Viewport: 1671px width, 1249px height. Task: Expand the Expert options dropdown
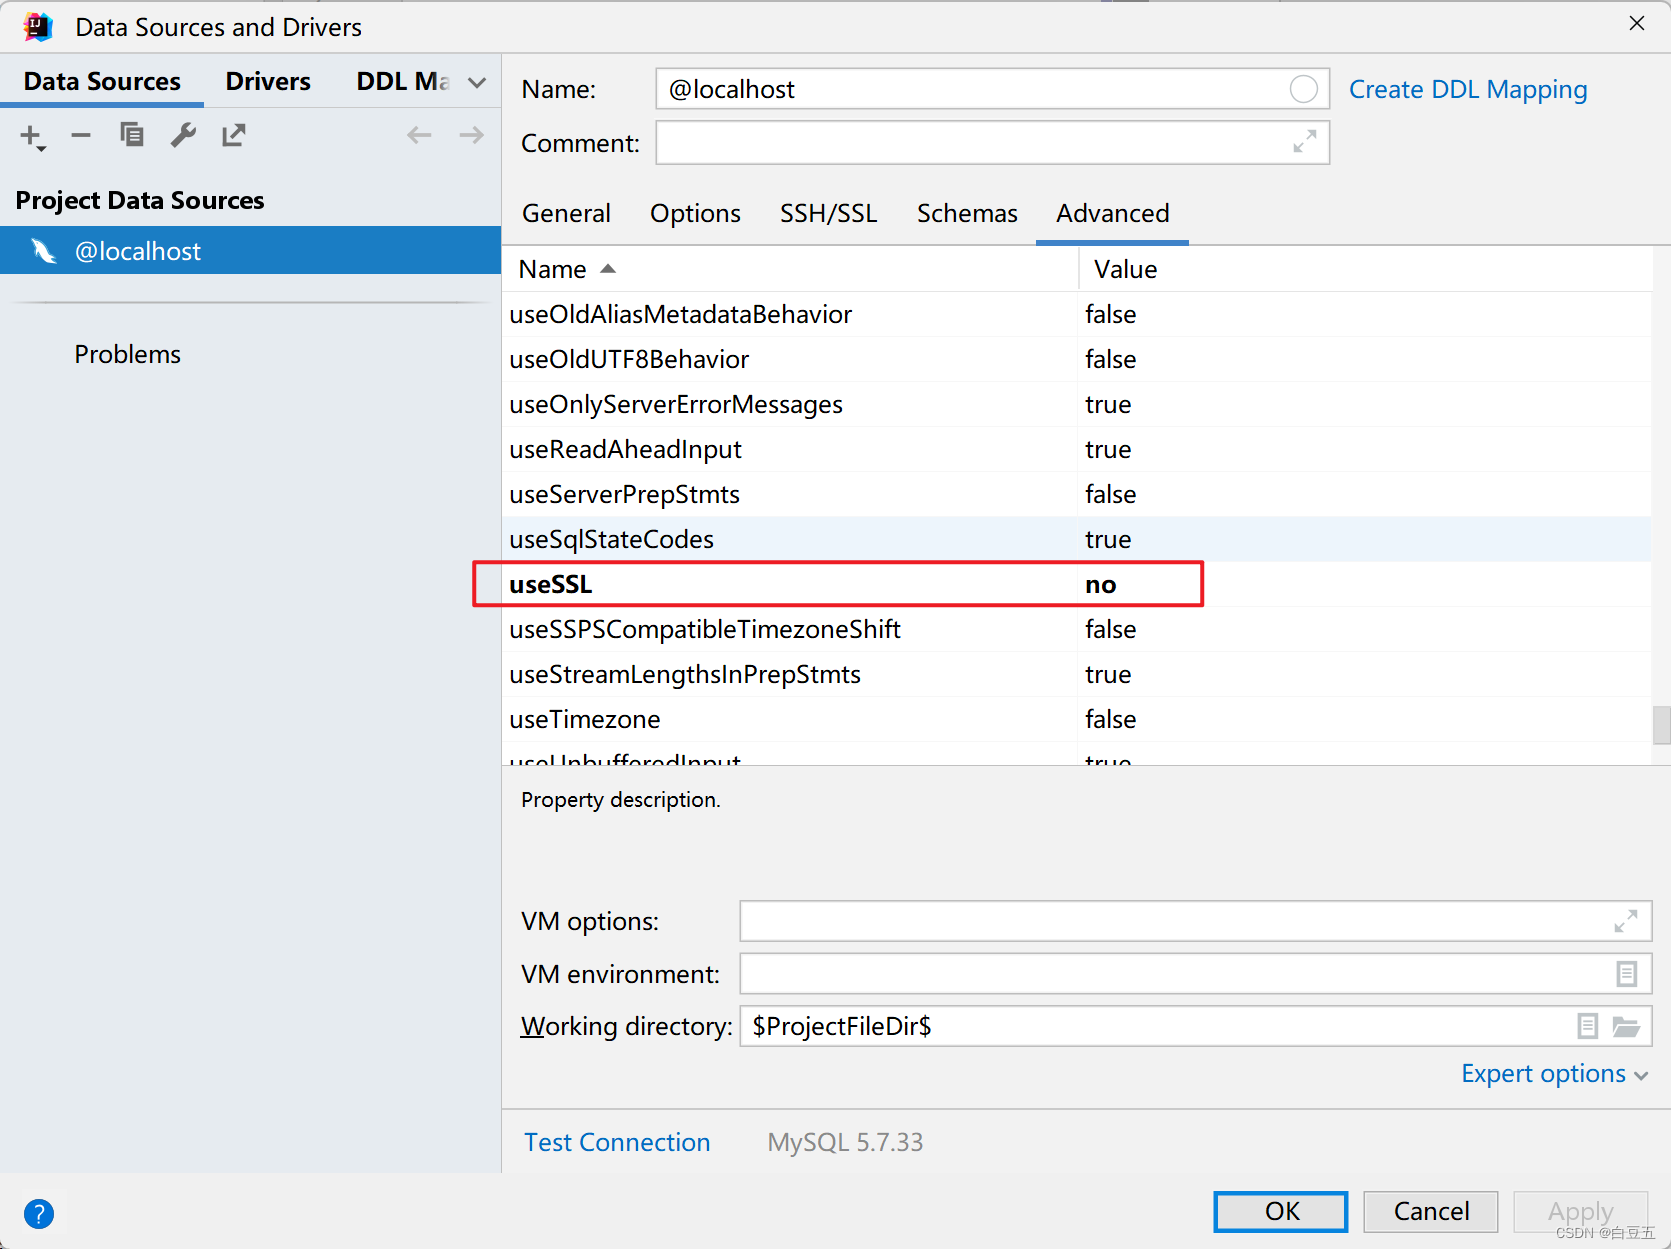pos(1554,1074)
